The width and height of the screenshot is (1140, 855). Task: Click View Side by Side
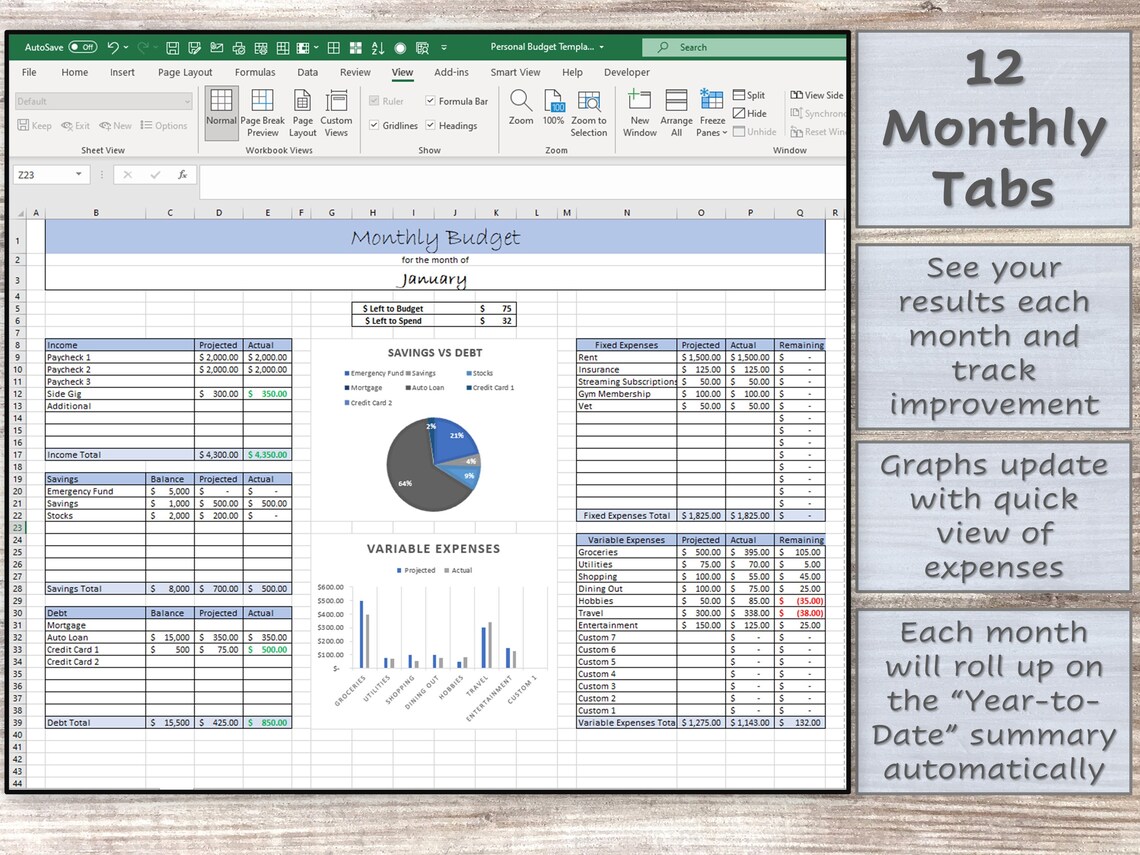click(x=816, y=95)
